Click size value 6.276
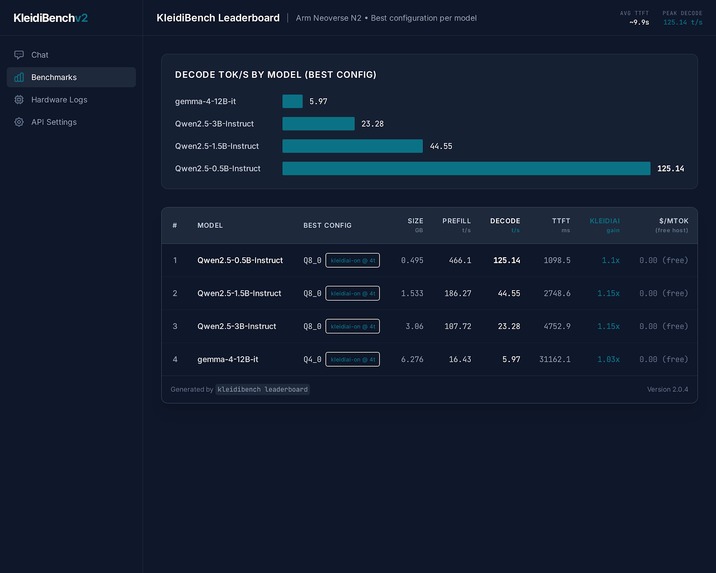The image size is (716, 573). [412, 359]
